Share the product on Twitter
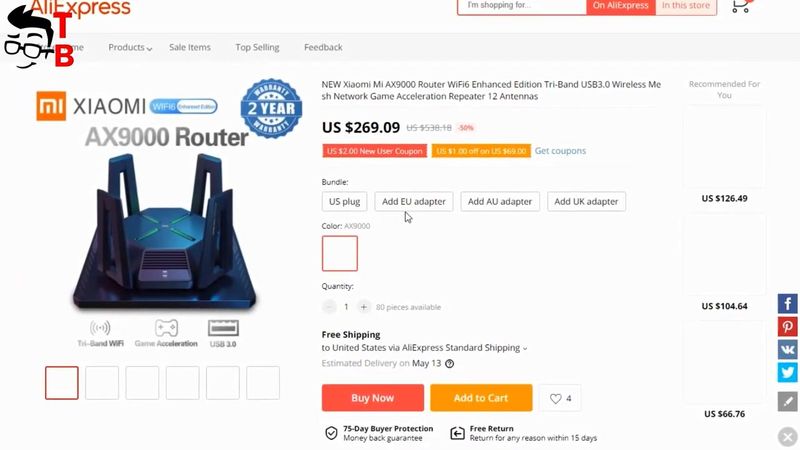The image size is (800, 450). [787, 372]
